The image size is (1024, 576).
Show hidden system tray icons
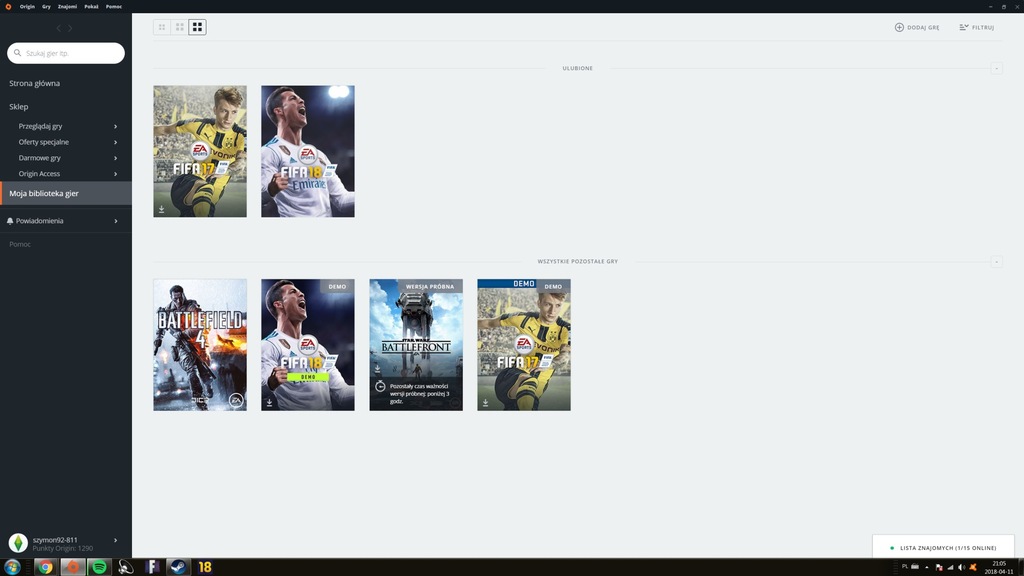[x=927, y=568]
